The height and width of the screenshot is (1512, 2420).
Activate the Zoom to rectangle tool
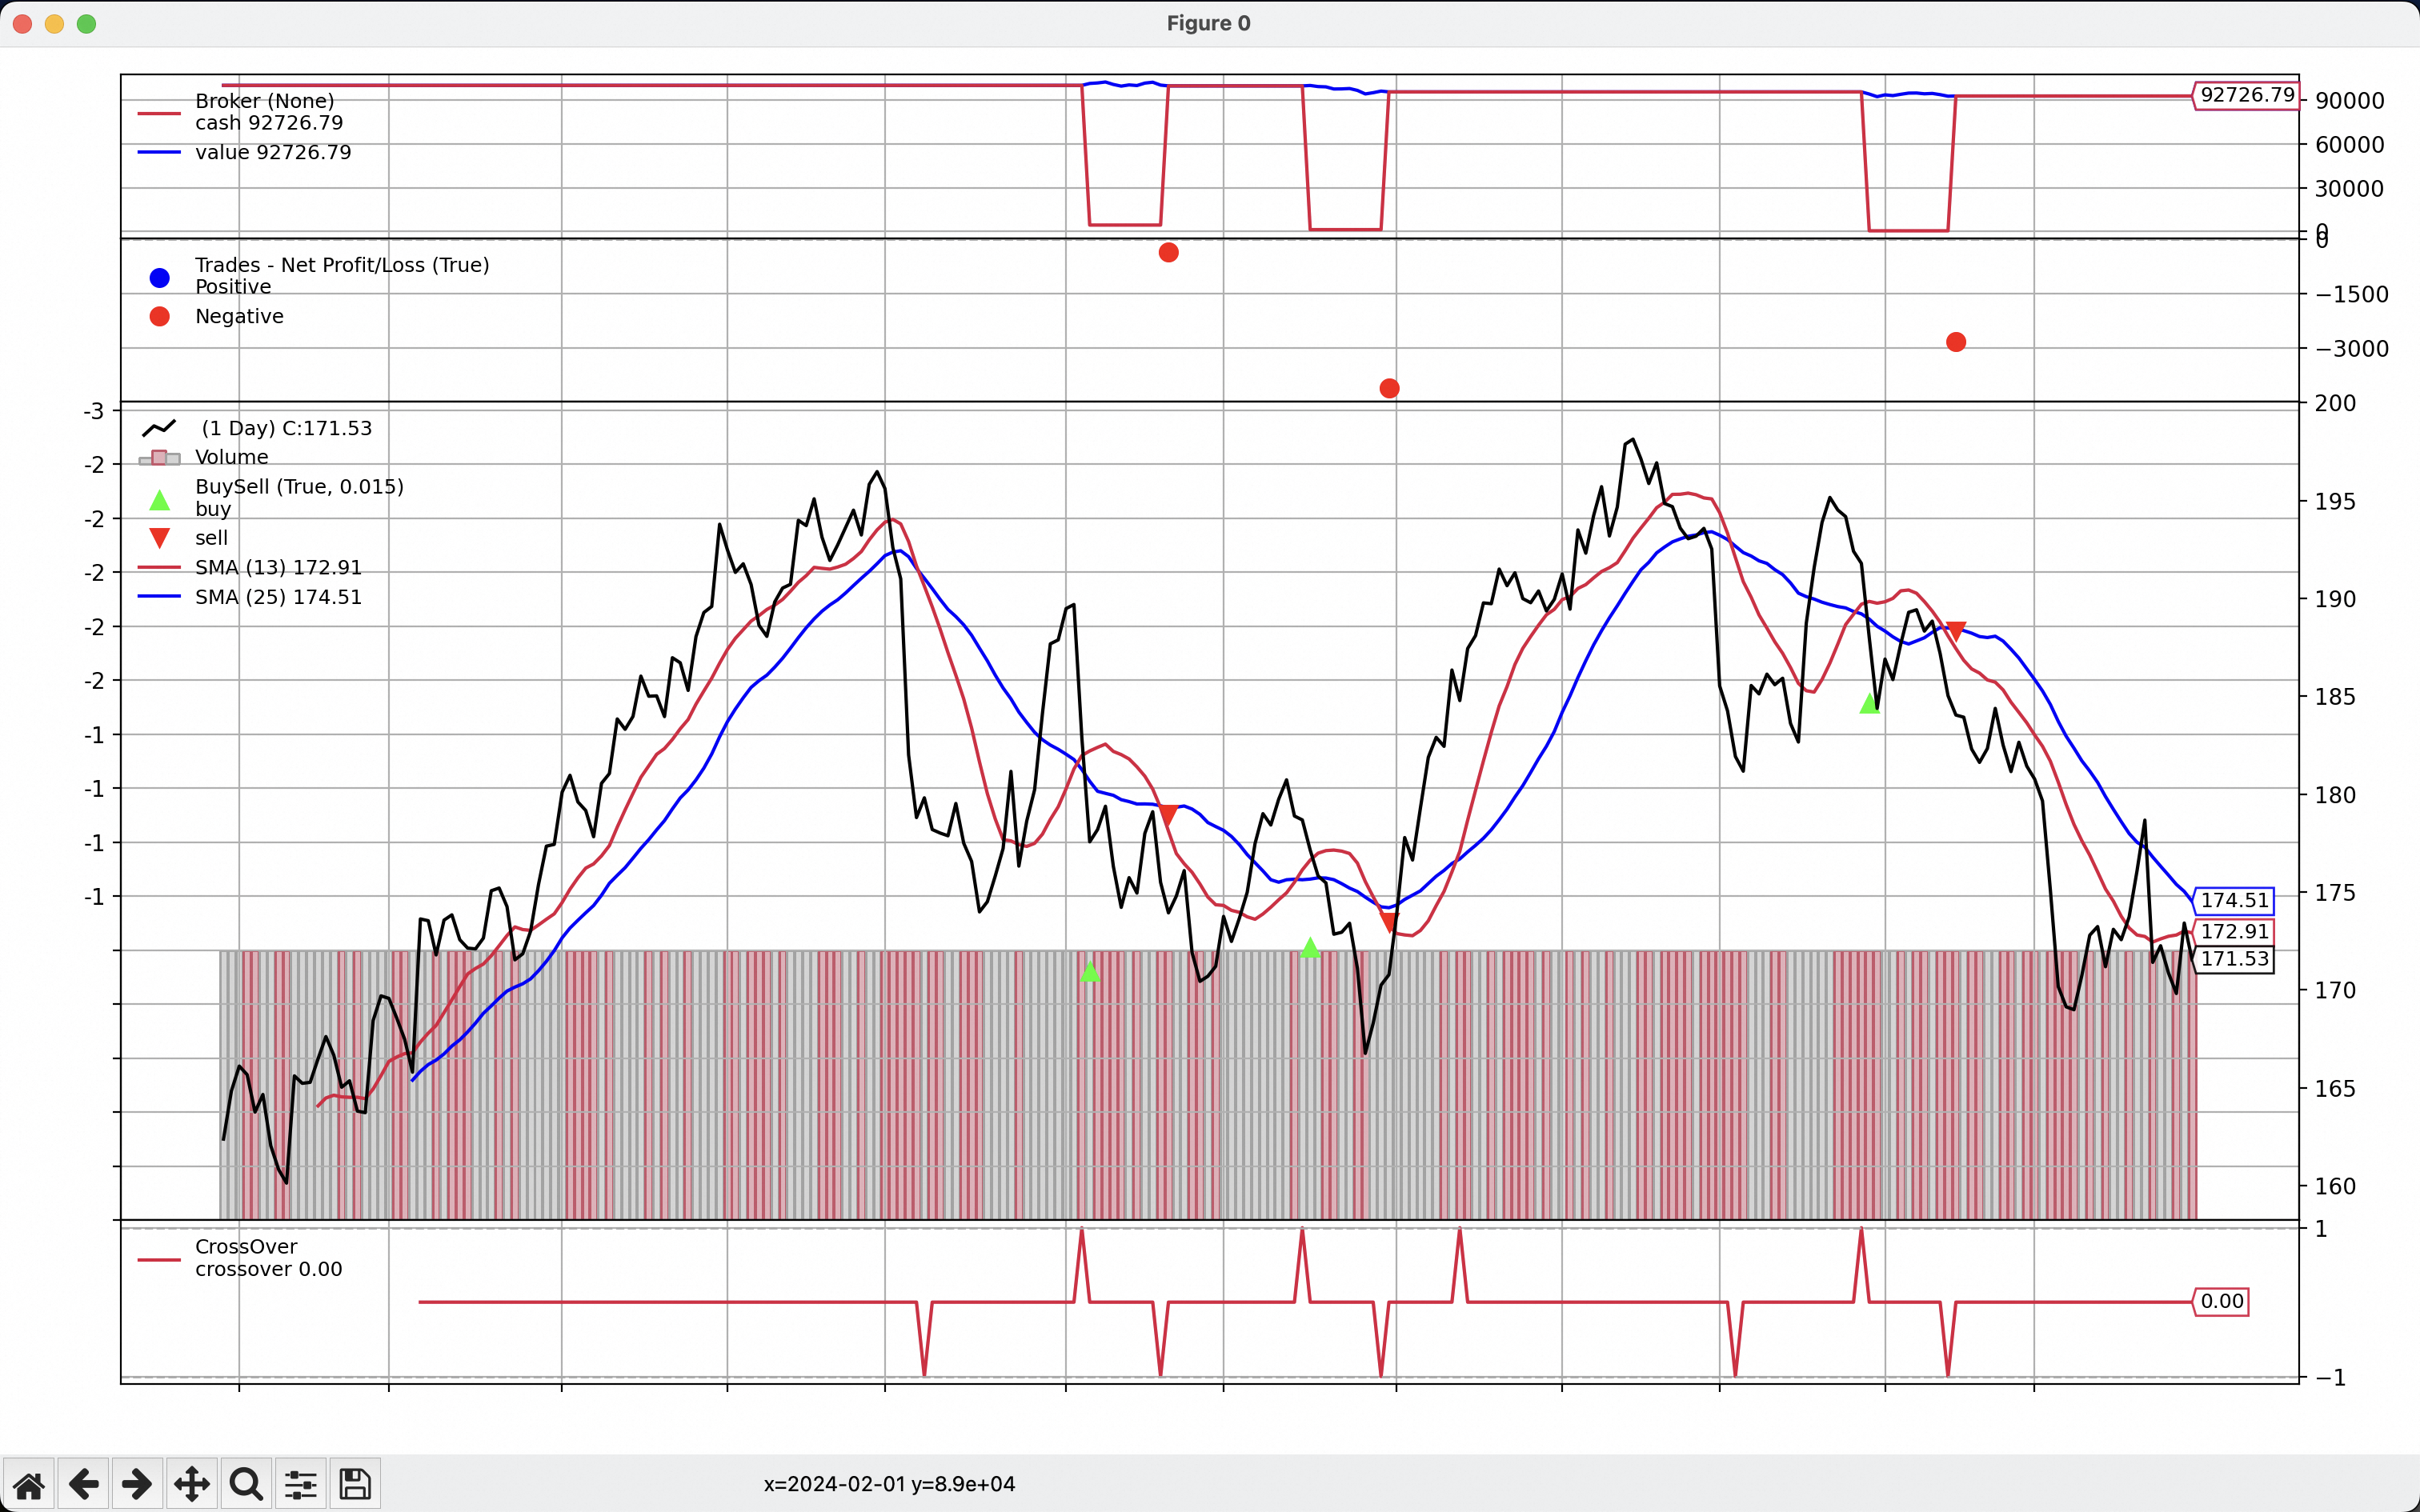(x=246, y=1484)
